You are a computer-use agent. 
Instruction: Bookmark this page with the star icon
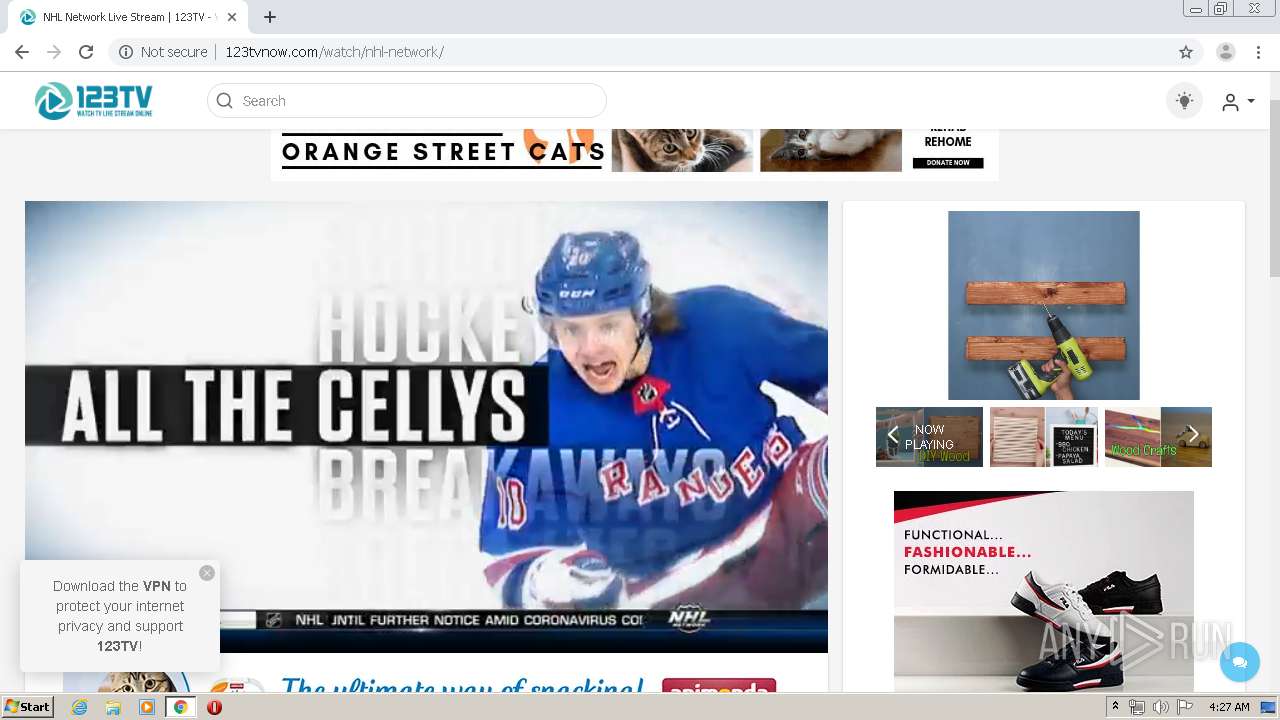[x=1186, y=52]
